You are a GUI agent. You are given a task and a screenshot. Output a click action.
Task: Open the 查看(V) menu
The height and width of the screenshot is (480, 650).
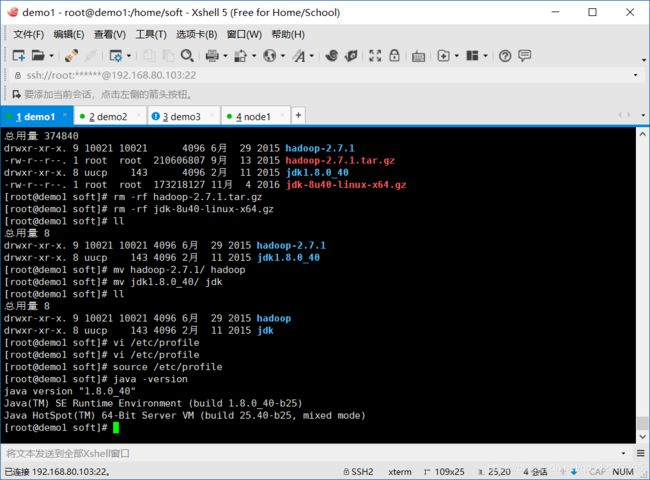click(110, 34)
